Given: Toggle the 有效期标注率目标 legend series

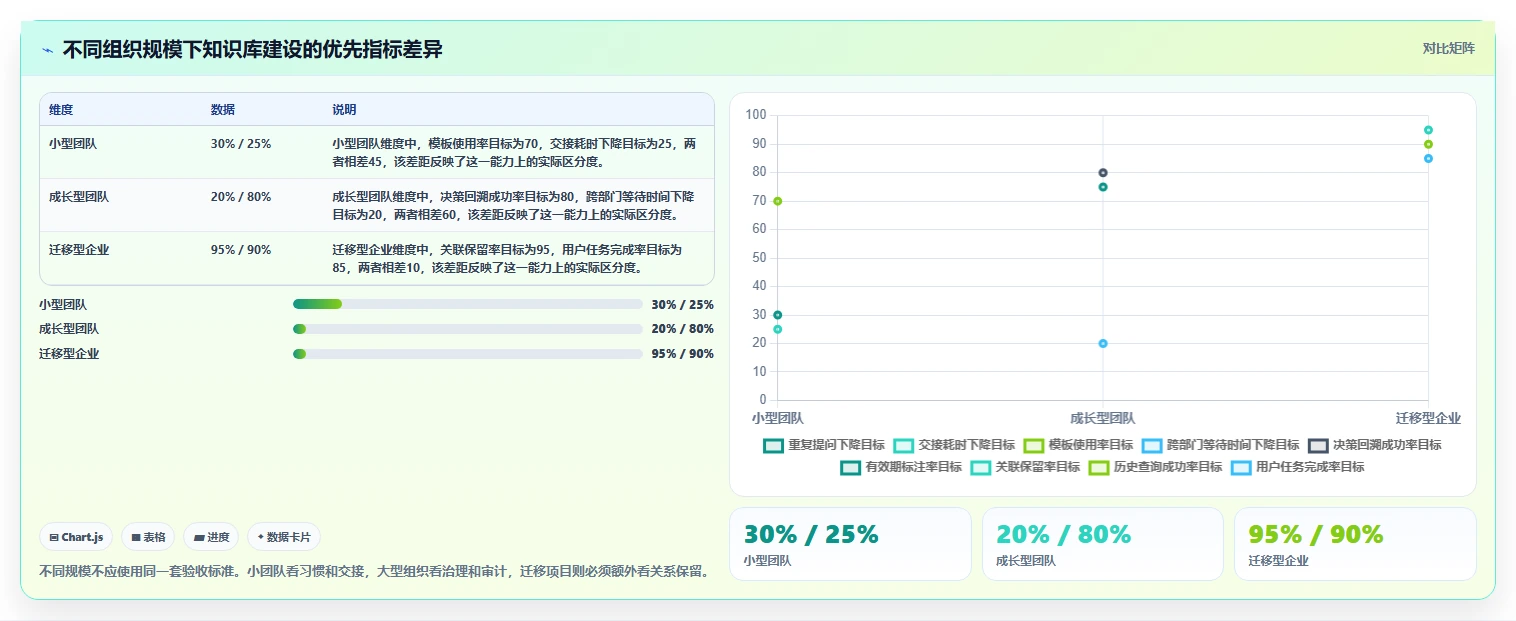Looking at the screenshot, I should point(901,467).
